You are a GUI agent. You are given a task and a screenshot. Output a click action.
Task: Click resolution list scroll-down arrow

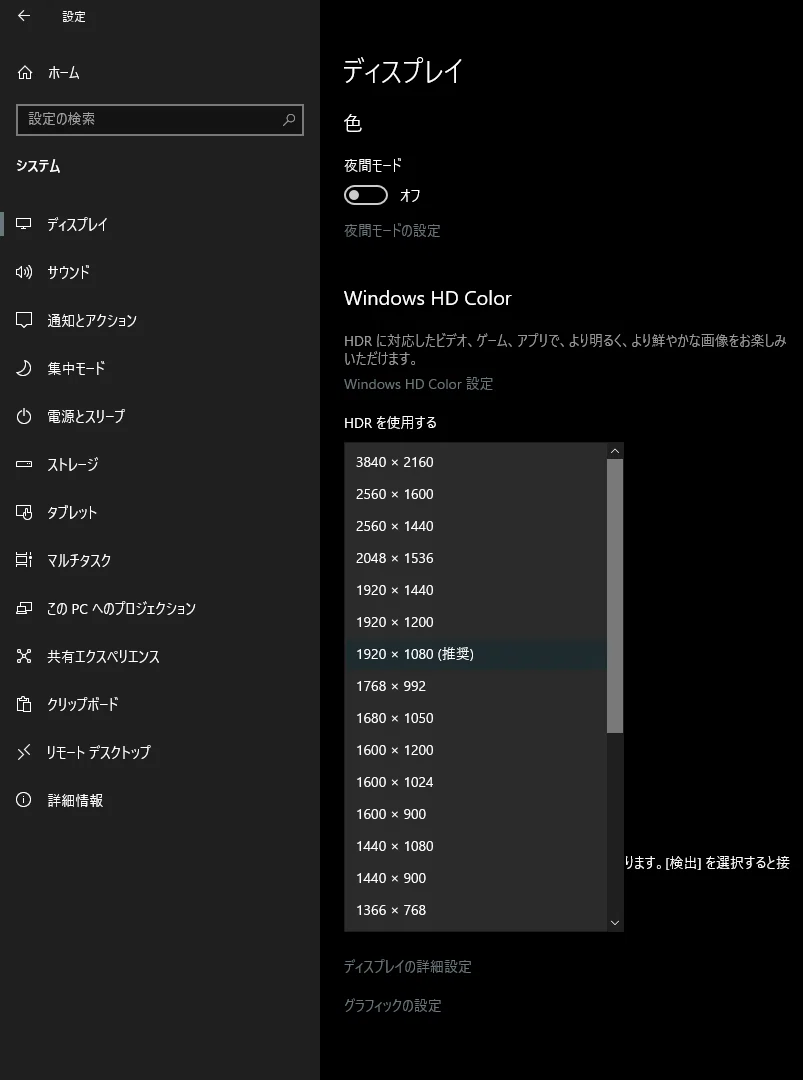coord(615,923)
